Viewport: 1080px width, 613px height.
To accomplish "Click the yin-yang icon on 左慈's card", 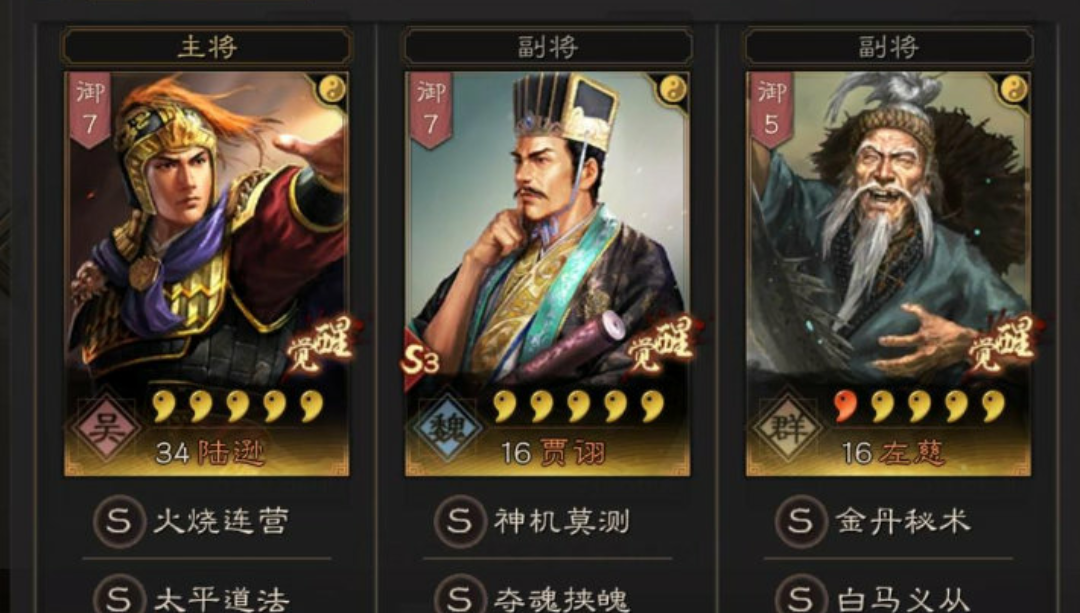I will tap(1013, 89).
